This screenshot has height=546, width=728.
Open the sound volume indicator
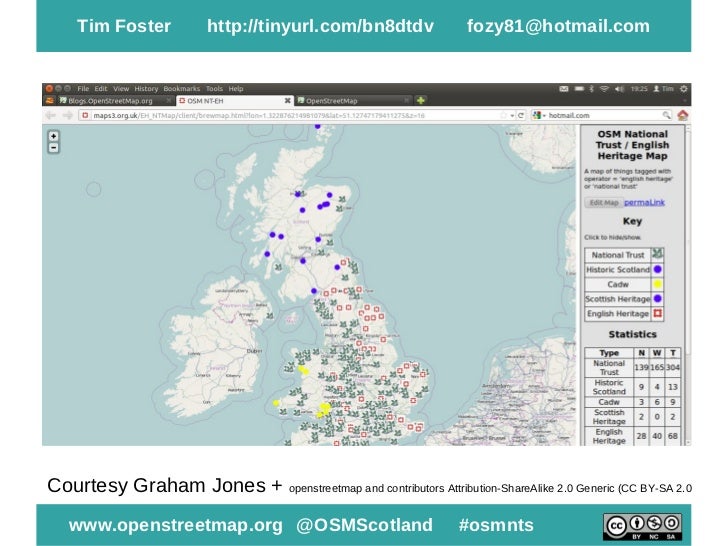[x=619, y=89]
